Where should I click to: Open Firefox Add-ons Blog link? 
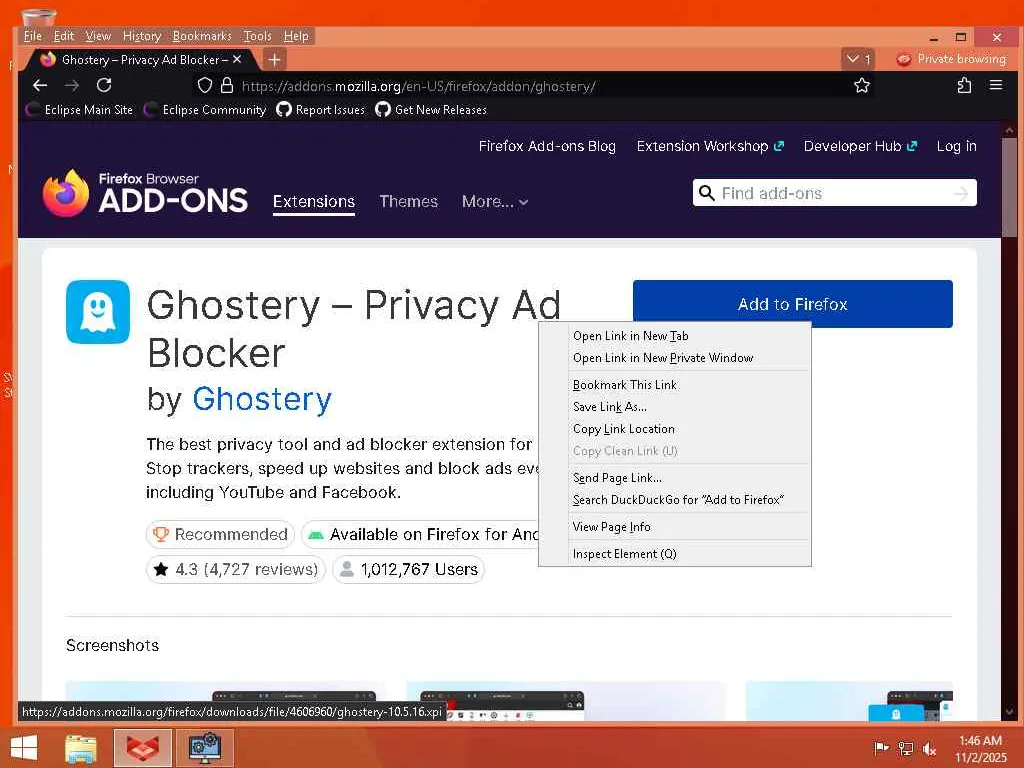[x=547, y=146]
